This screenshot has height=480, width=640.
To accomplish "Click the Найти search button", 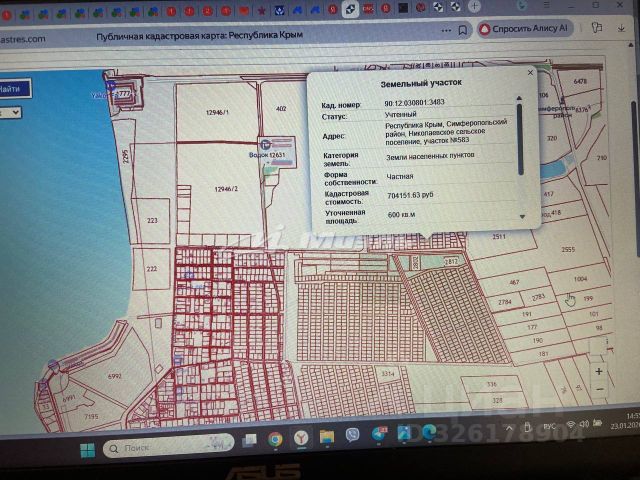I will (x=13, y=89).
